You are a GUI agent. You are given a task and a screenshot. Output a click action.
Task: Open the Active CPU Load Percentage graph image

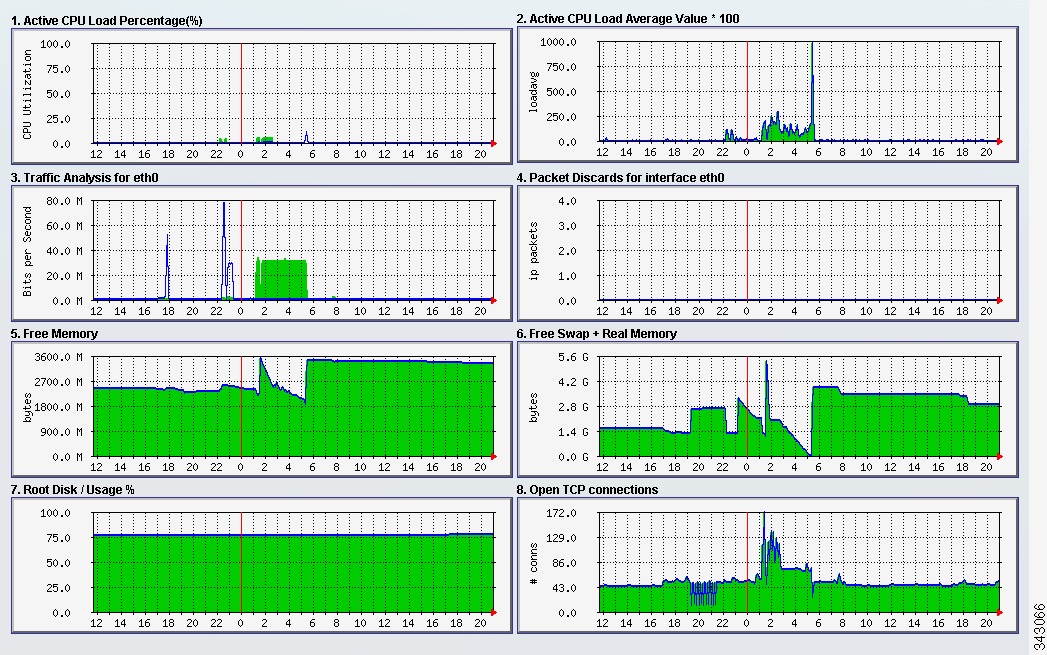[262, 96]
